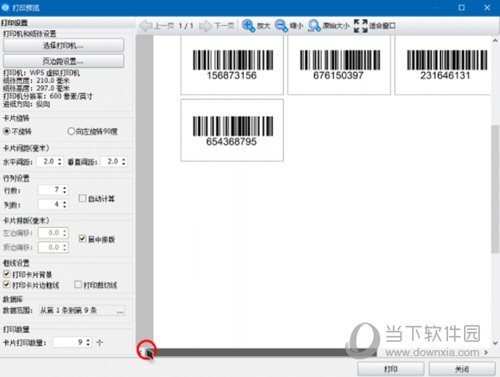Viewport: 500px width, 377px height.
Task: Go to previous page arrow icon
Action: tap(146, 26)
